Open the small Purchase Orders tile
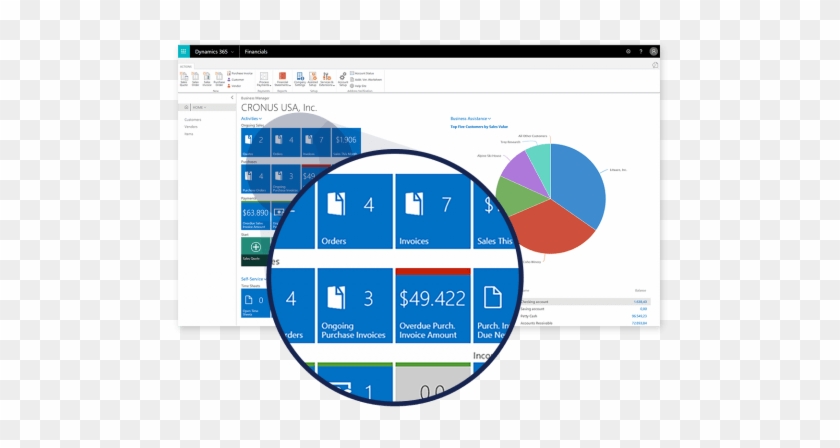Viewport: 840px width, 448px height. coord(256,179)
